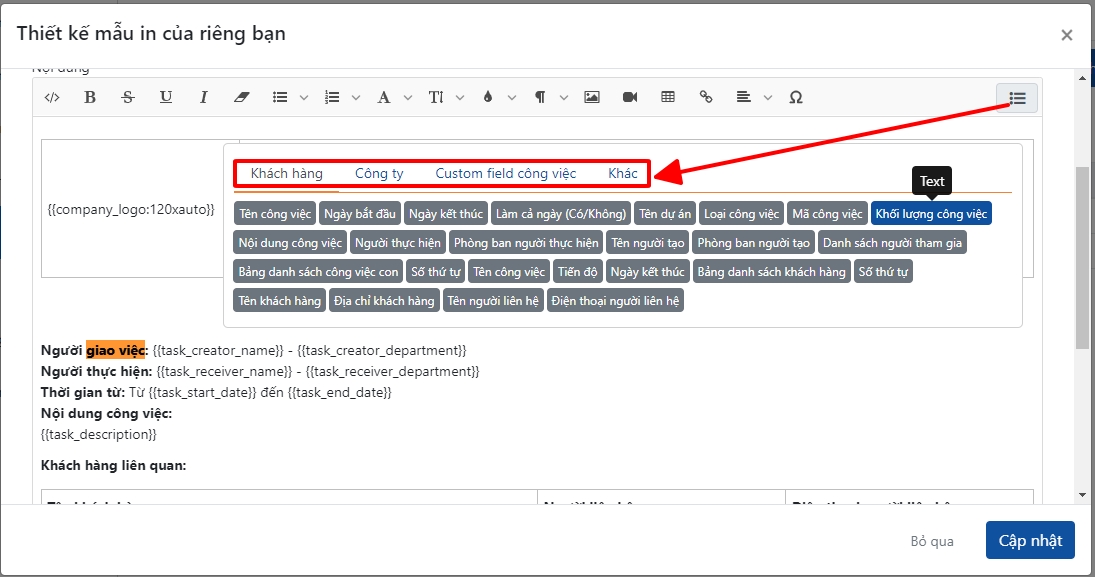
Task: Apply bold formatting
Action: (x=90, y=97)
